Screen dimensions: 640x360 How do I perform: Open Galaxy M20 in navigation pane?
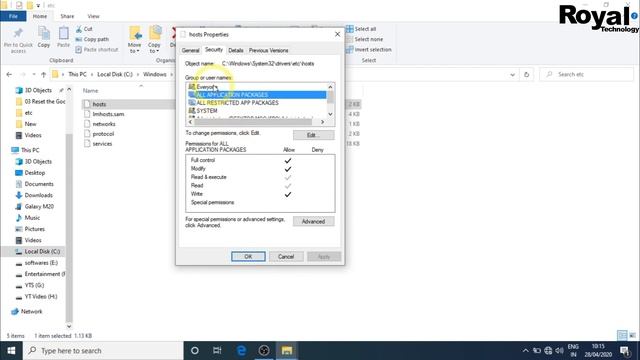click(39, 207)
